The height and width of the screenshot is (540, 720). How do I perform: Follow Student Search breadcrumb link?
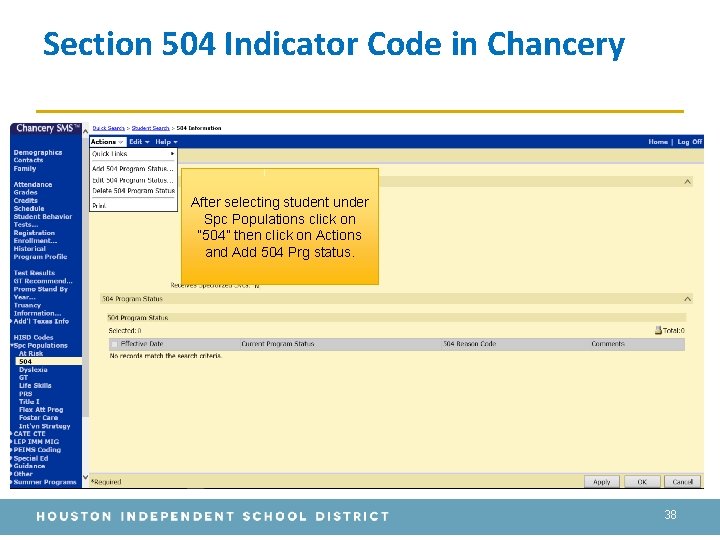150,128
